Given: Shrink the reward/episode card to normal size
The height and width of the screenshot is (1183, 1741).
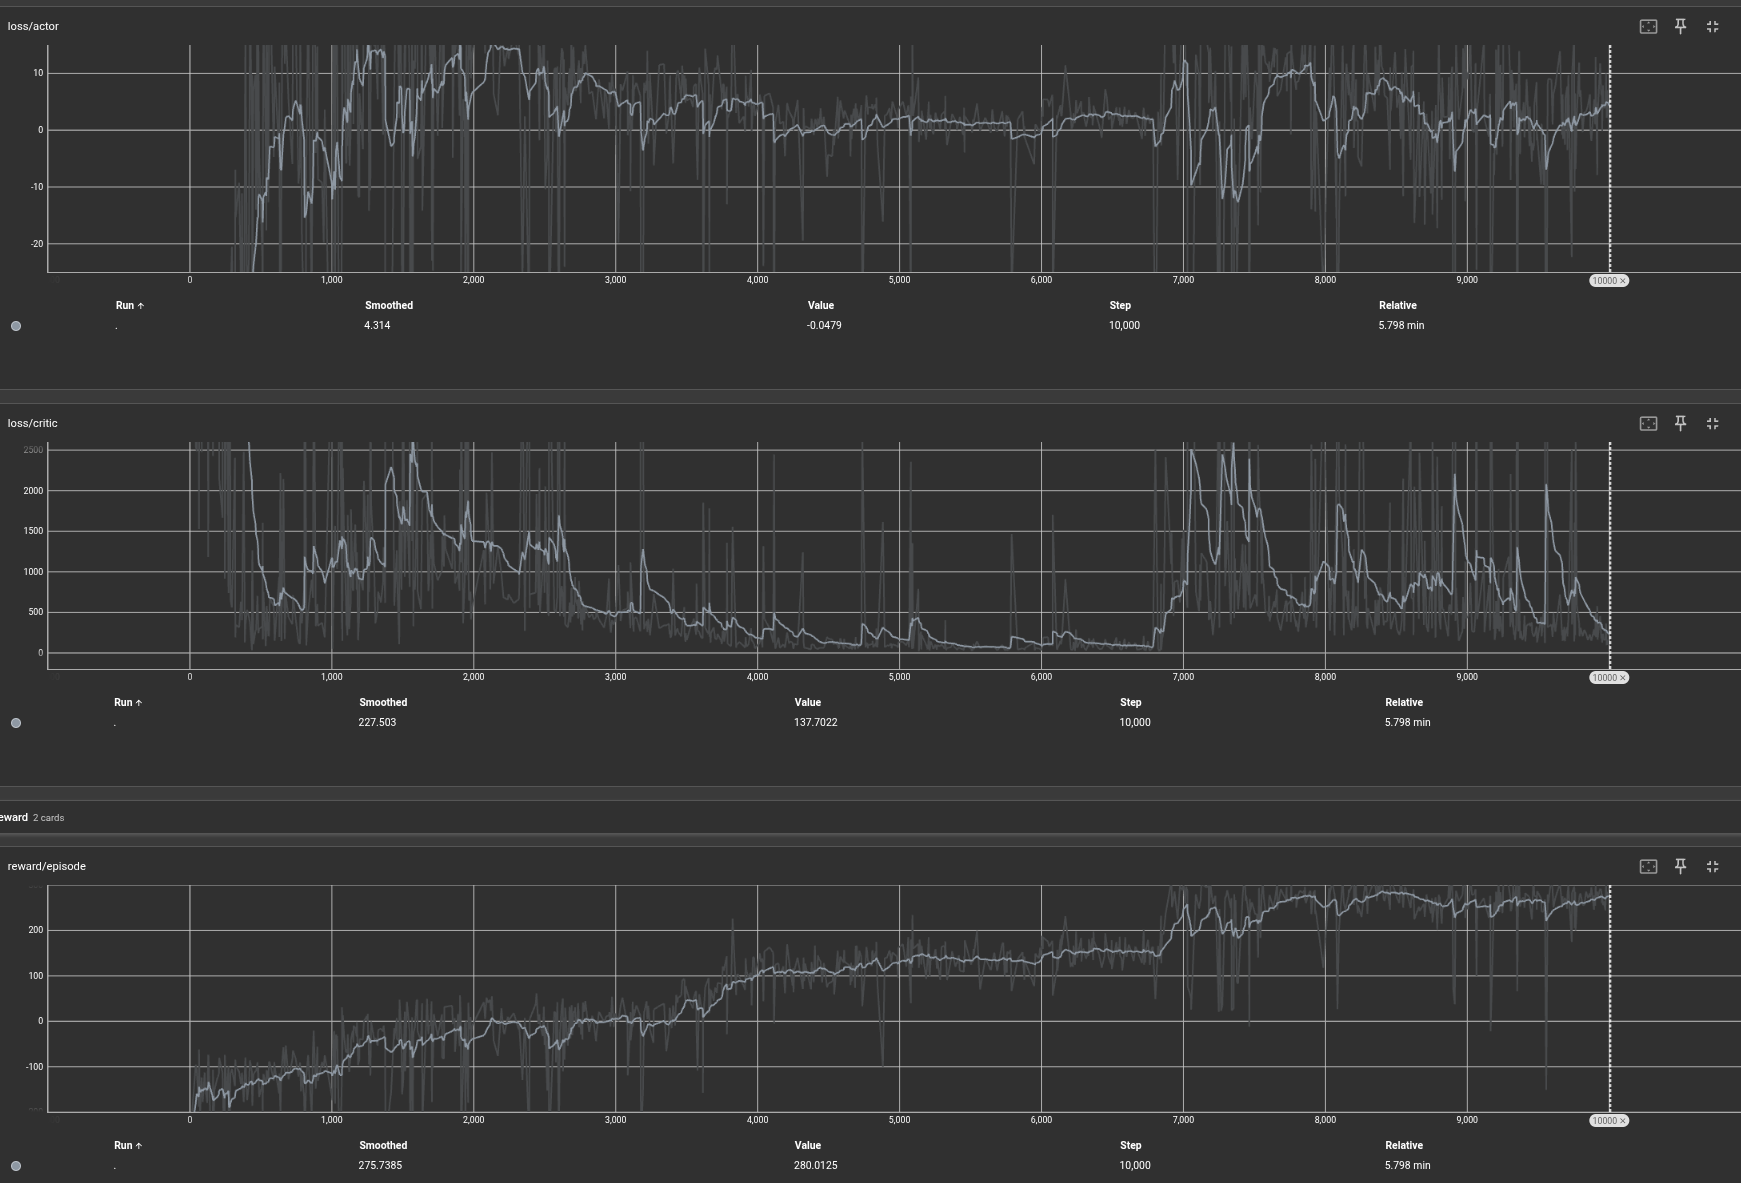Looking at the screenshot, I should point(1712,867).
